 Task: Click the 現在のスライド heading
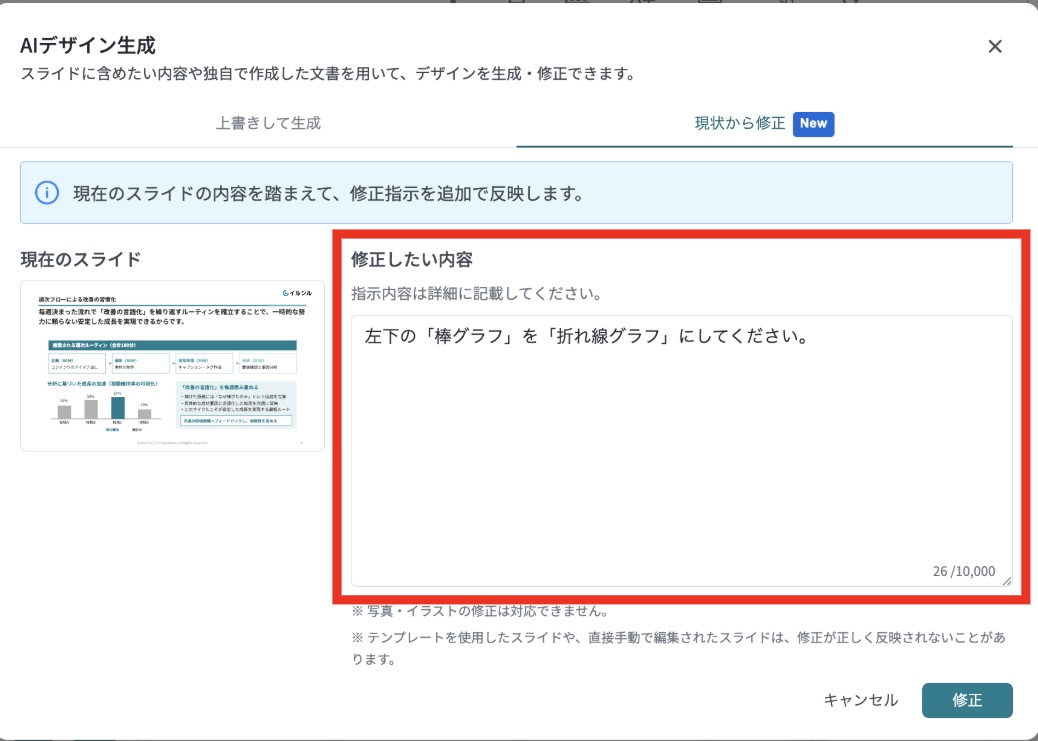pos(81,259)
